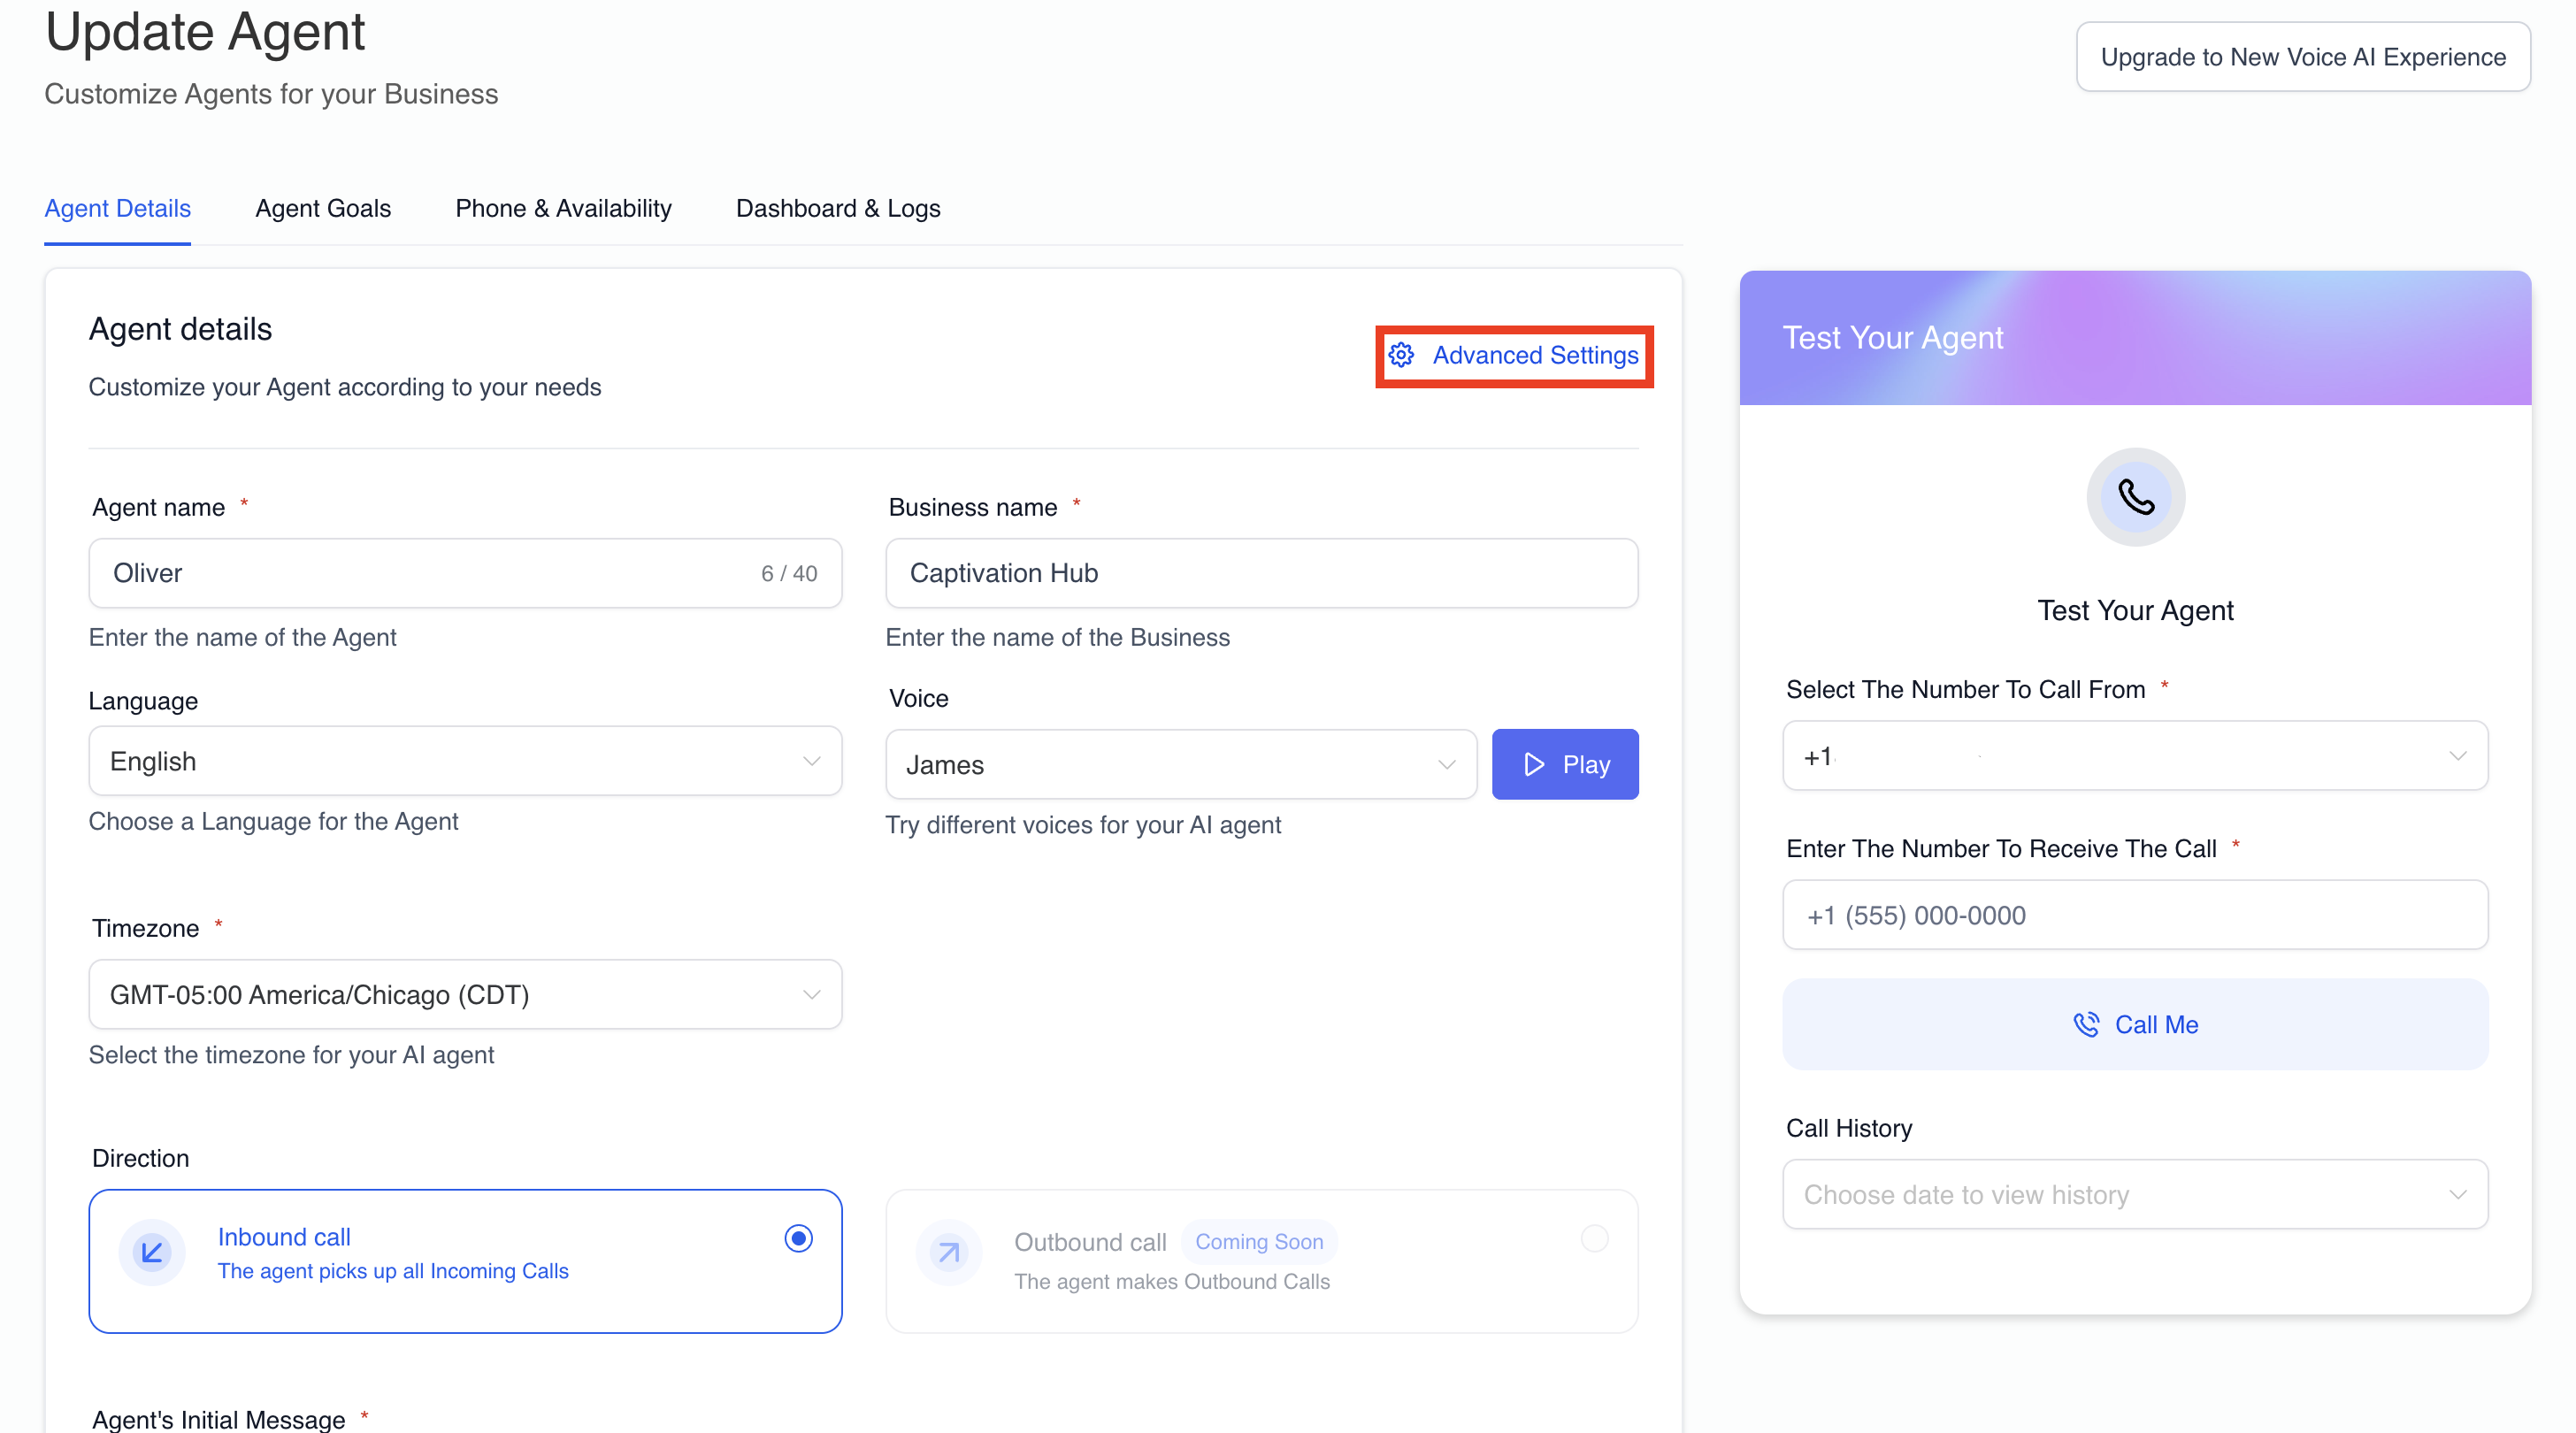Screen dimensions: 2576x1433
Task: Click the phone icon in Test Your Agent
Action: click(2135, 497)
